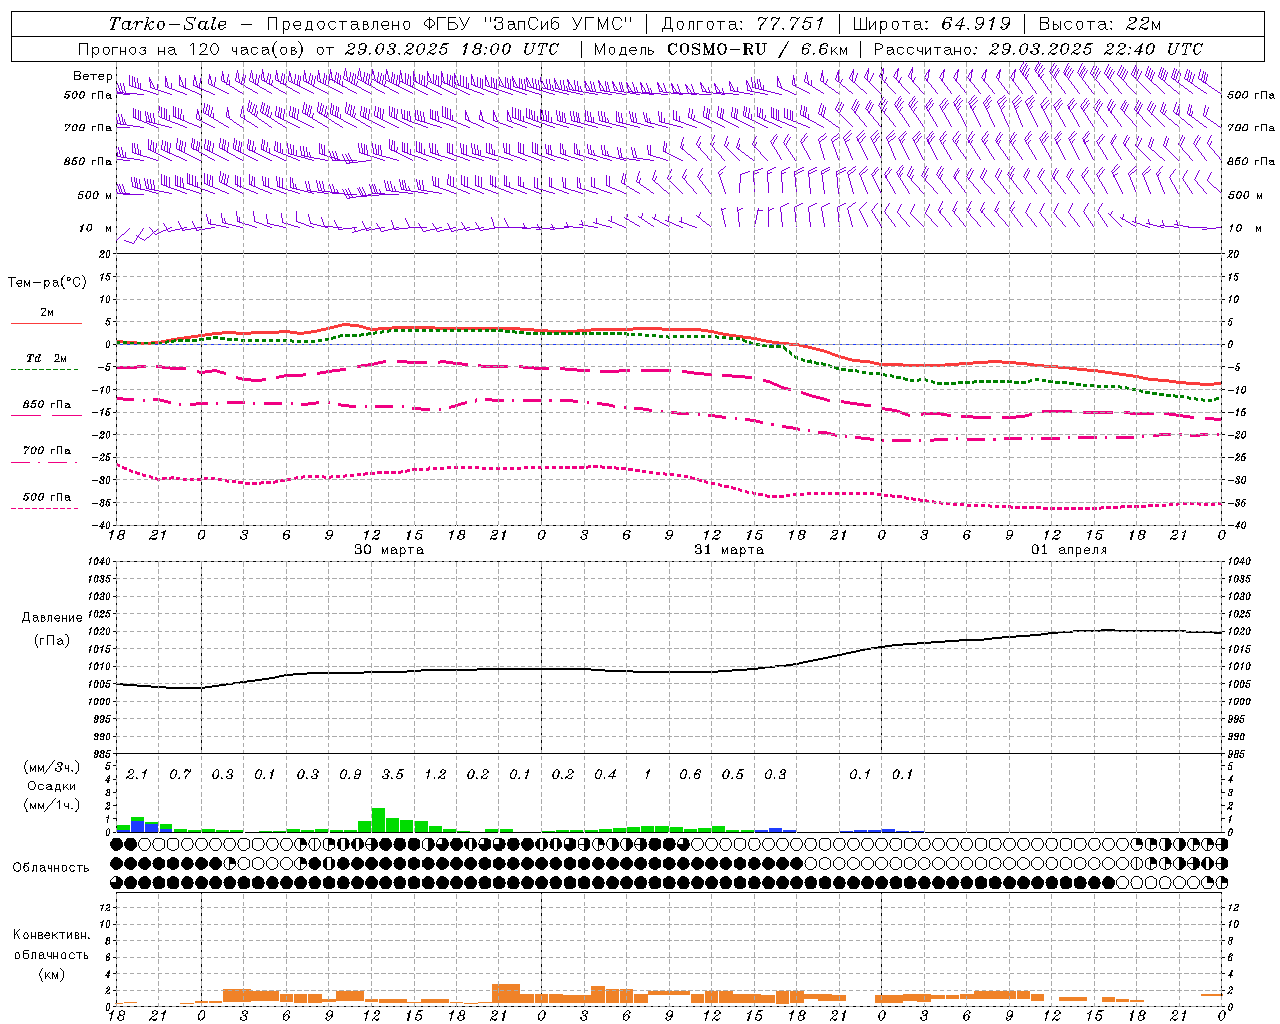Click computed time '29.03.2025 22:40 UTC'
Screen dimensions: 1280x1024
(x=1096, y=49)
